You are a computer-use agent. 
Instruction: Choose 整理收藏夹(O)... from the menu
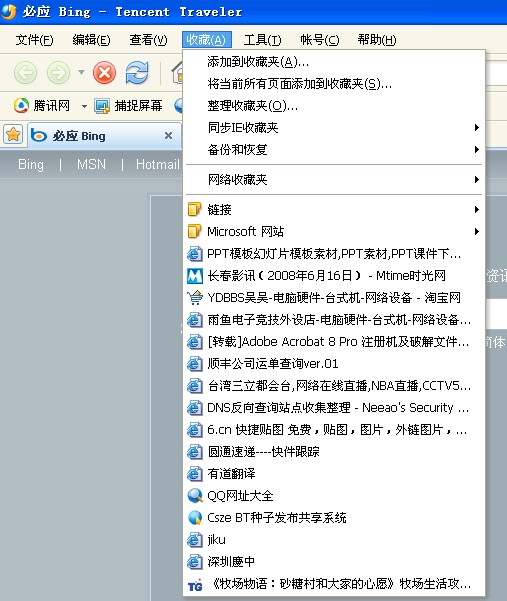pos(333,105)
